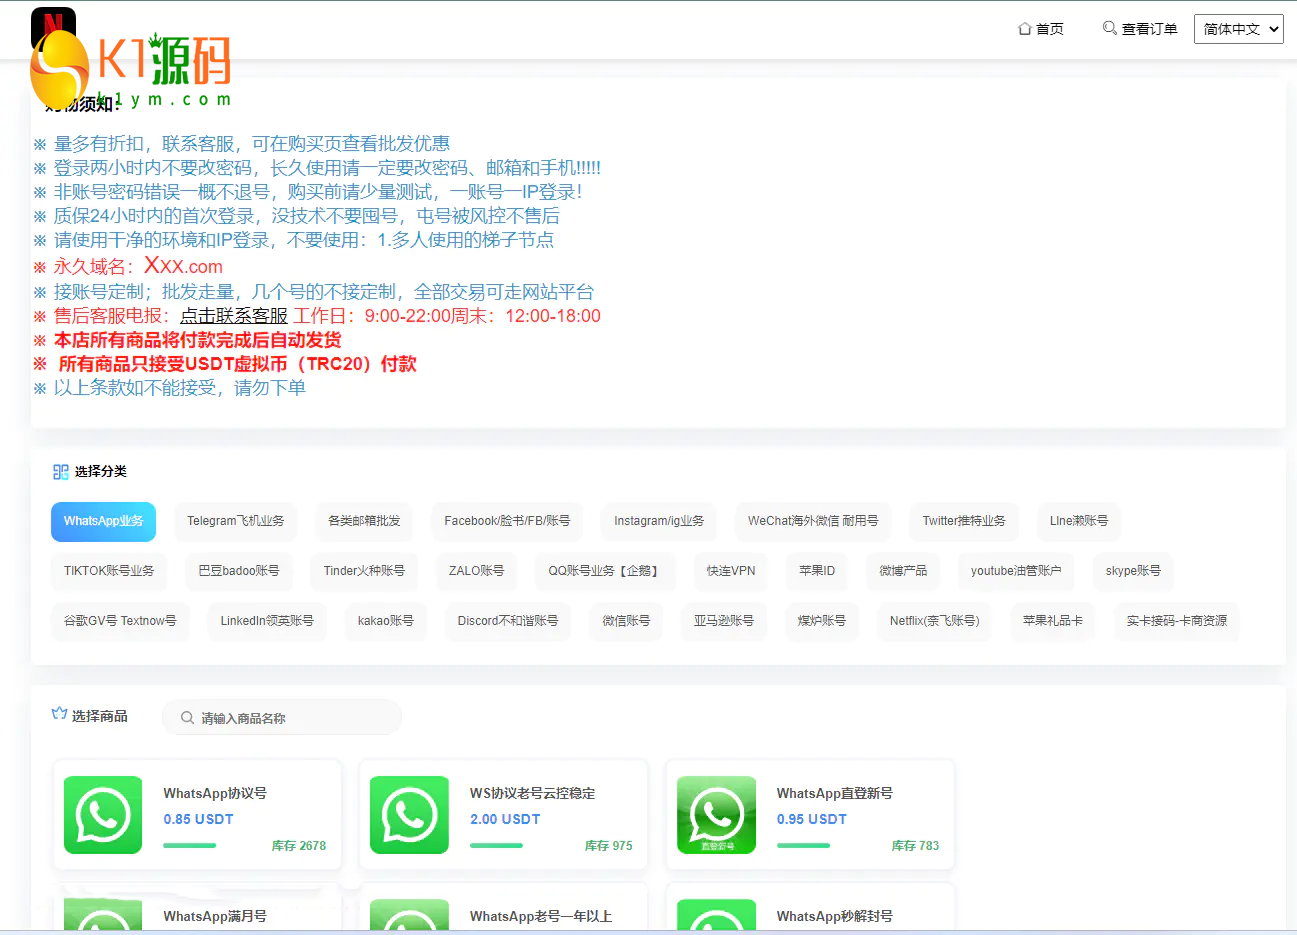Image resolution: width=1297 pixels, height=935 pixels.
Task: Open 查看订单 order lookup
Action: [x=1140, y=29]
